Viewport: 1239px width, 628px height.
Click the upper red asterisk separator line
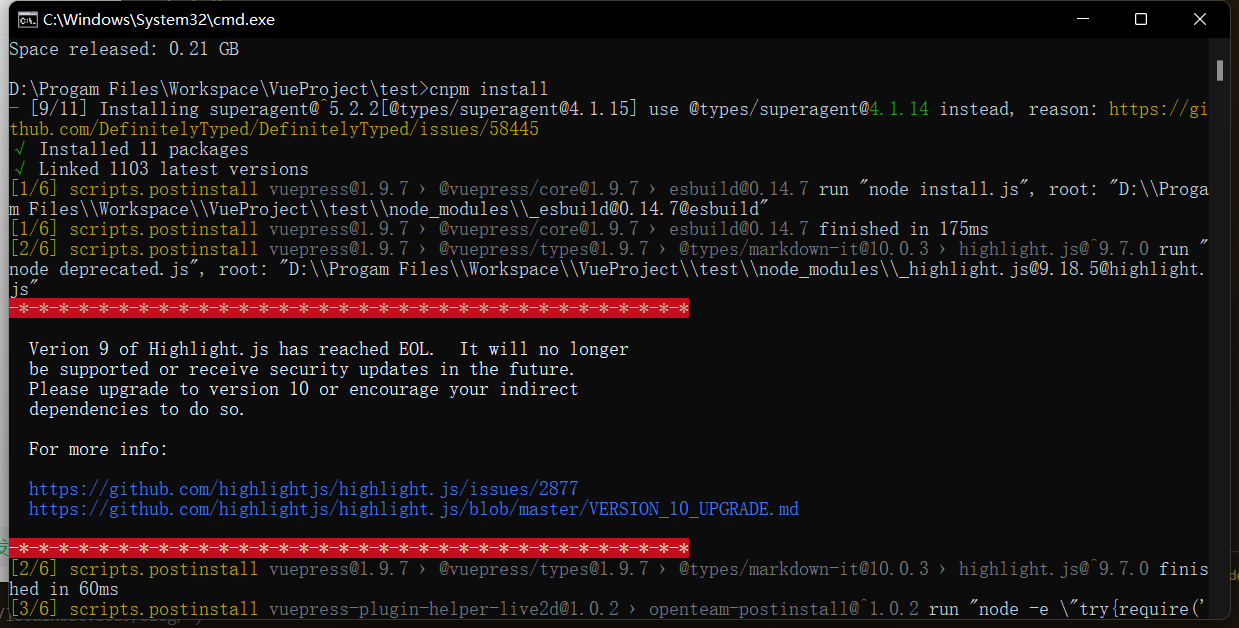(x=349, y=309)
